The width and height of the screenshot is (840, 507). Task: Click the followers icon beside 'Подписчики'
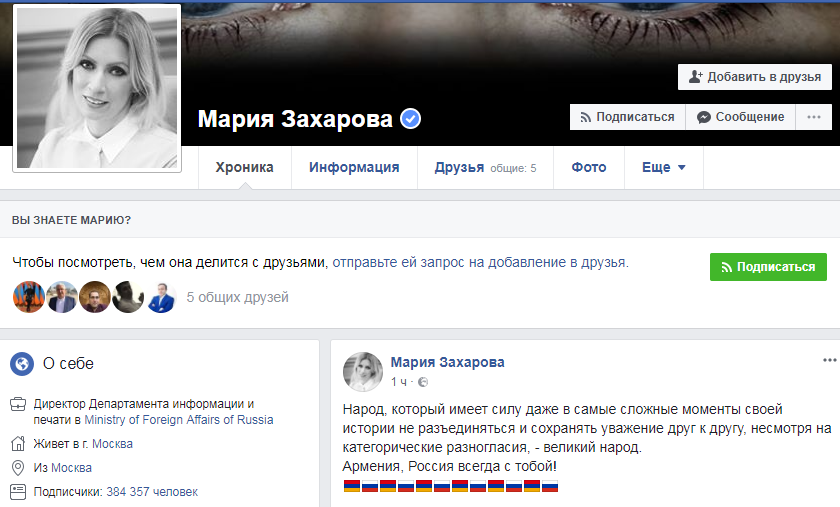pos(18,491)
